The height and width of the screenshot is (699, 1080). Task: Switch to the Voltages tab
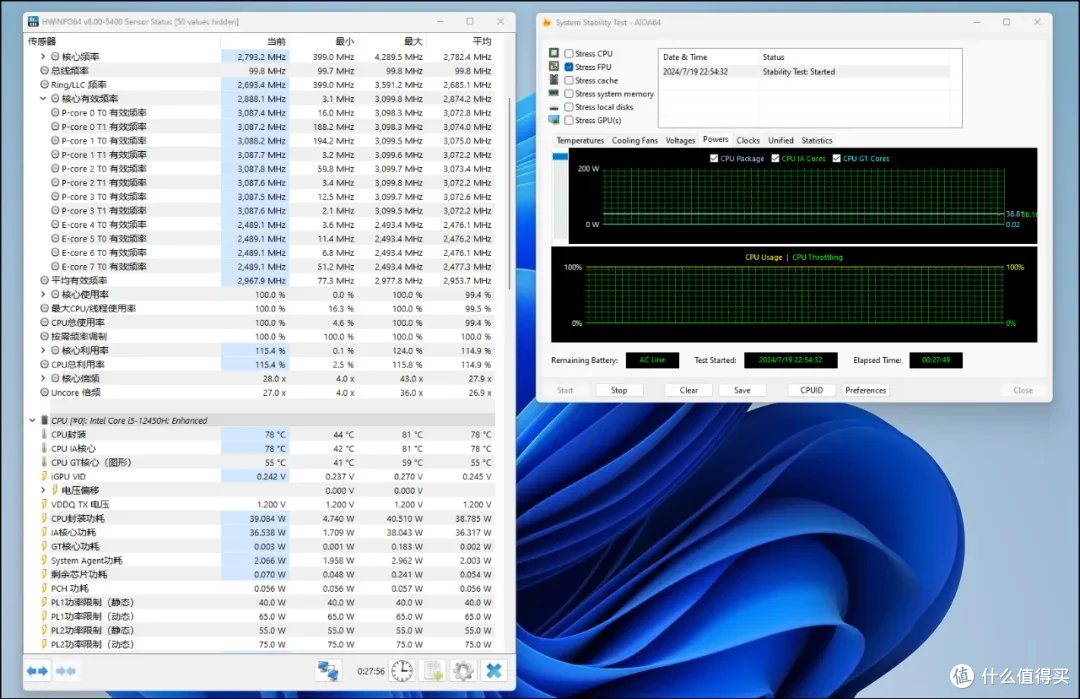pos(680,140)
